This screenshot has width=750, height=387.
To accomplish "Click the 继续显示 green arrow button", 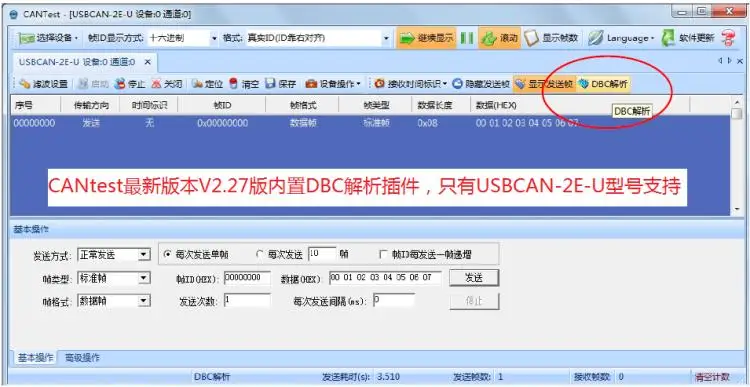I will click(x=427, y=38).
